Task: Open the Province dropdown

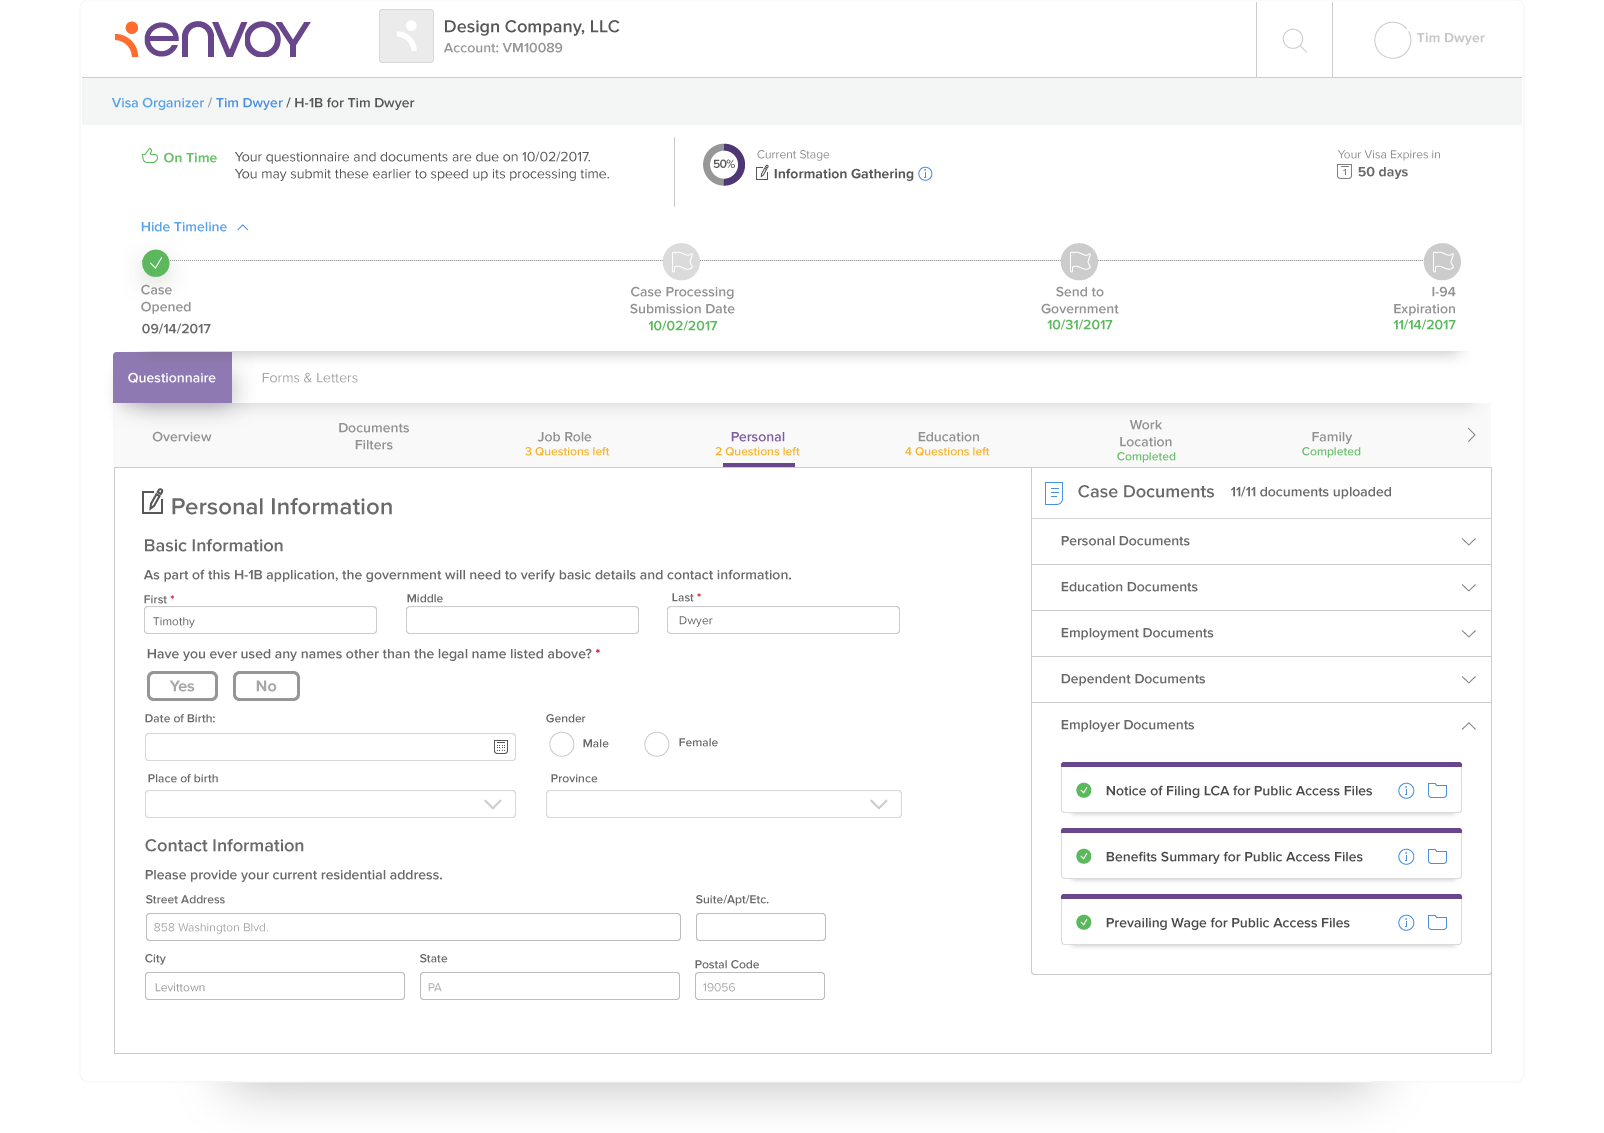Action: pos(724,804)
